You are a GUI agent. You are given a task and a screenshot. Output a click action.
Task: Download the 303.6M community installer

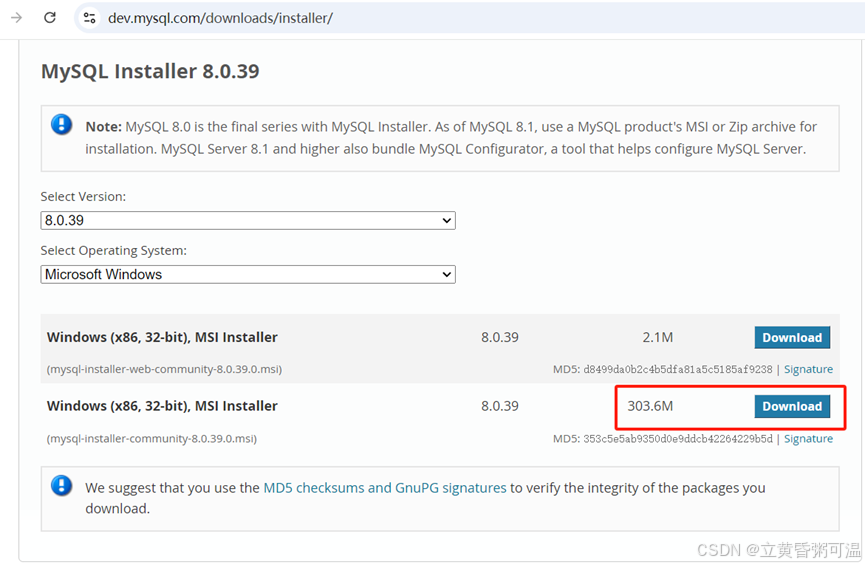(x=792, y=406)
